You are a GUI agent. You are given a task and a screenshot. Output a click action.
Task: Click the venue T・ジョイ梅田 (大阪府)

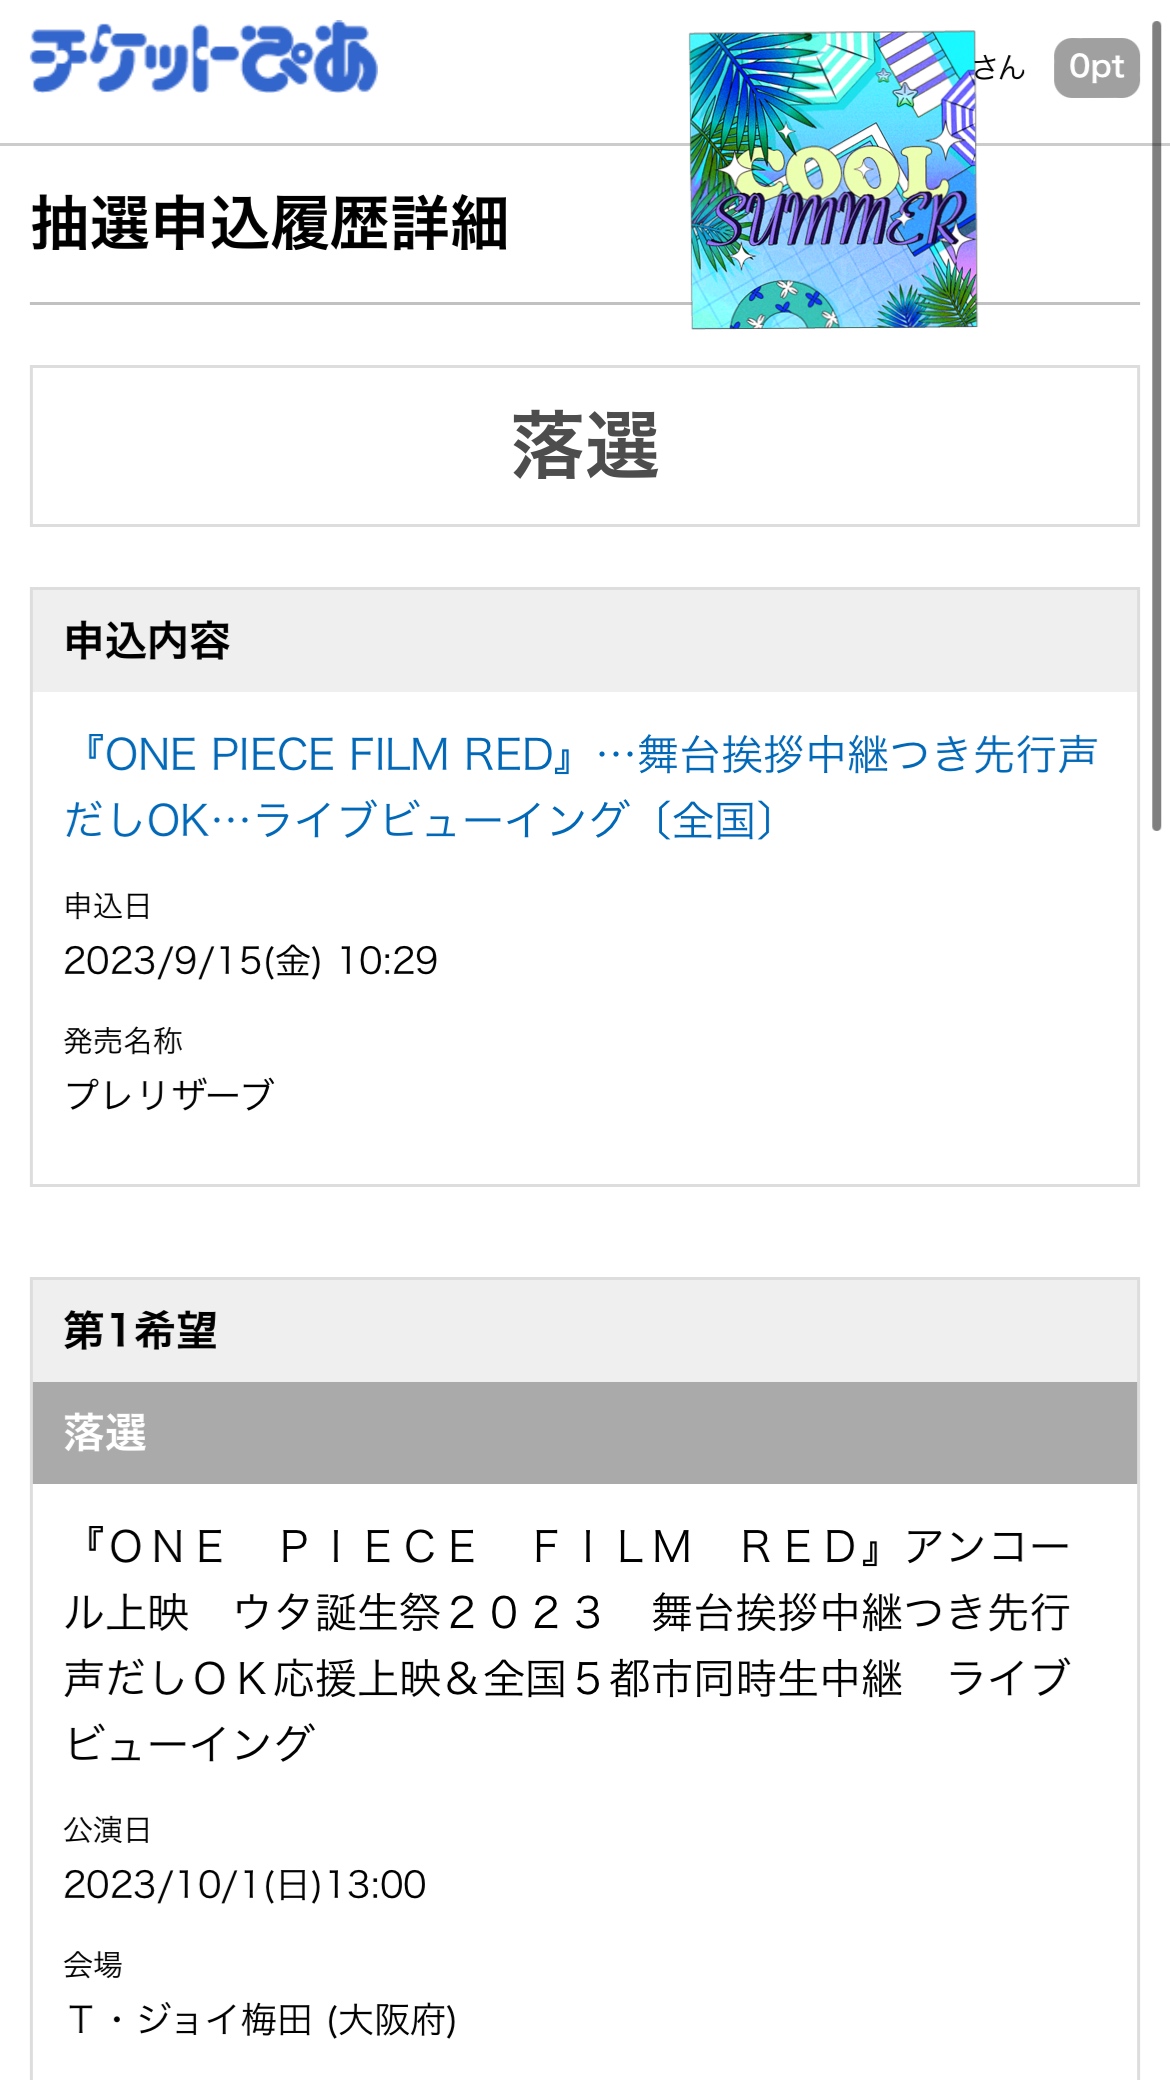click(x=260, y=2020)
